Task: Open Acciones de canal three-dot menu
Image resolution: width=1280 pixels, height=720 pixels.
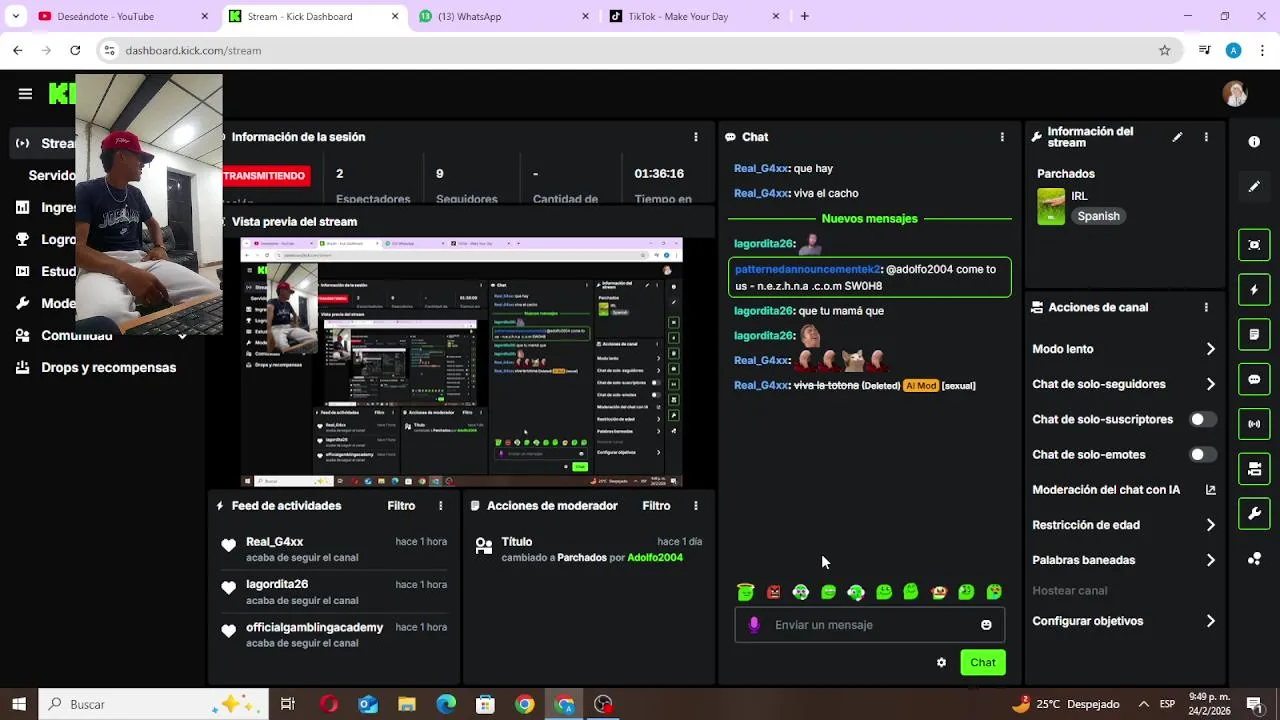Action: [1206, 308]
